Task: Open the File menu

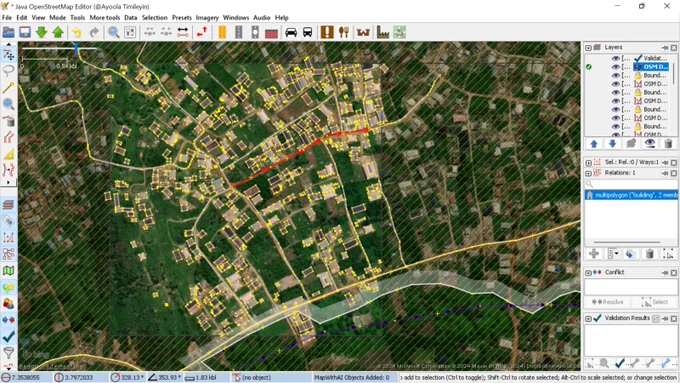Action: [x=7, y=18]
